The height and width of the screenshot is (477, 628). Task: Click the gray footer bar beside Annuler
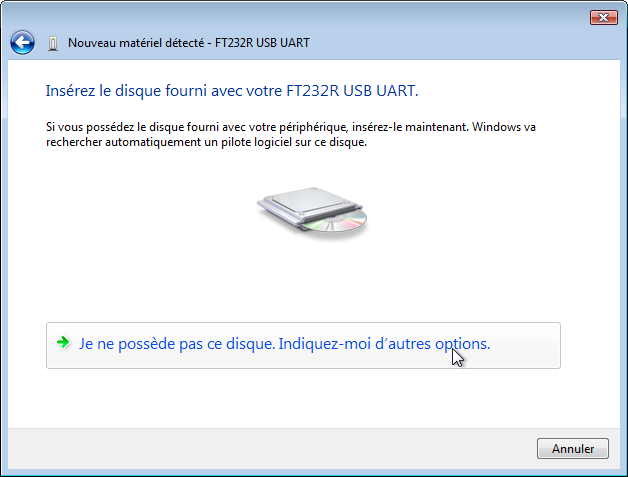point(272,449)
